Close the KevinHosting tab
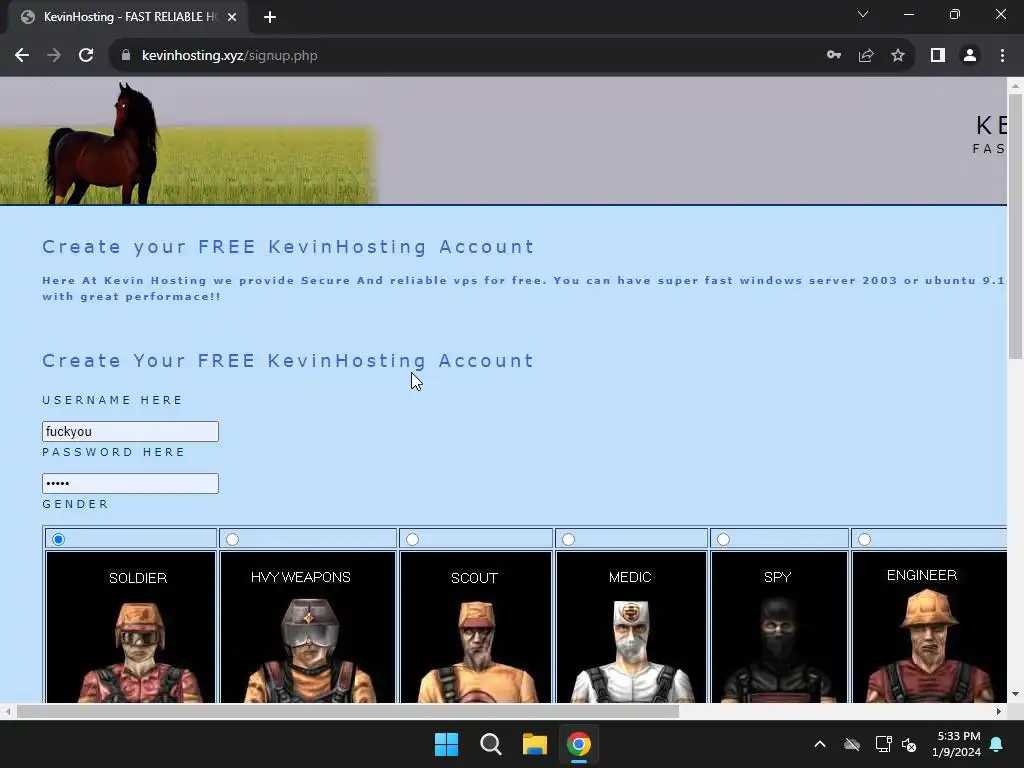 [x=232, y=17]
